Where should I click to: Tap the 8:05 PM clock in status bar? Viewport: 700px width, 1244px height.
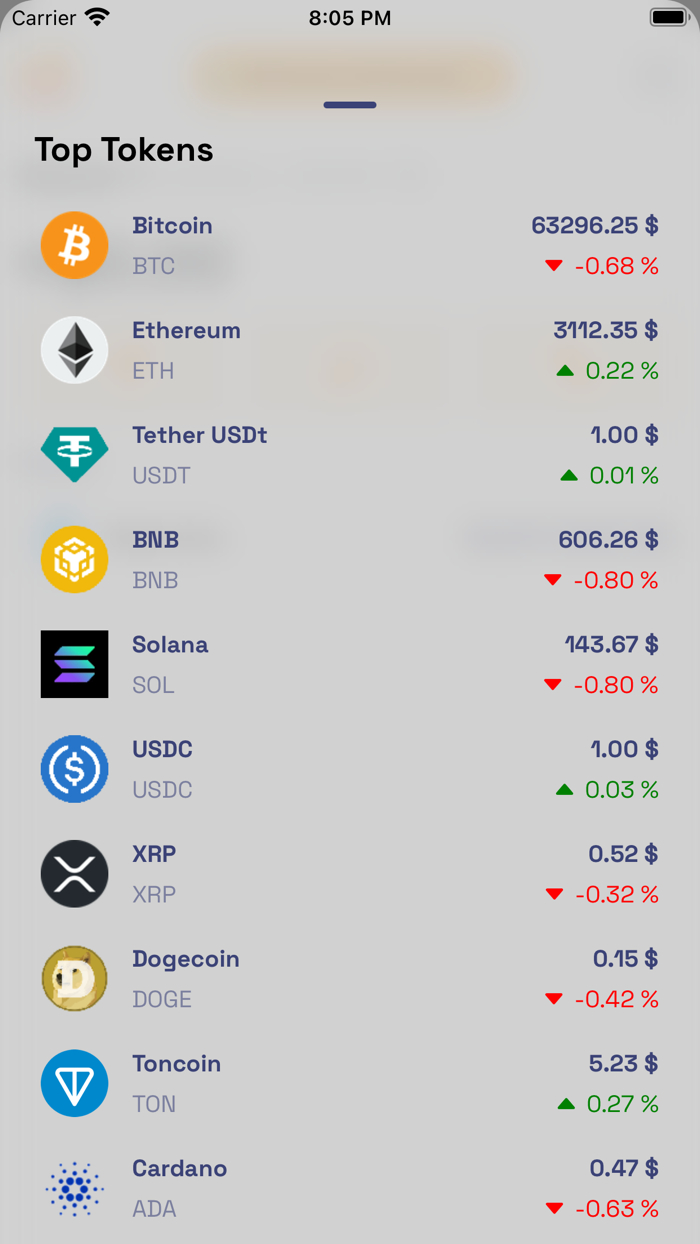[349, 16]
